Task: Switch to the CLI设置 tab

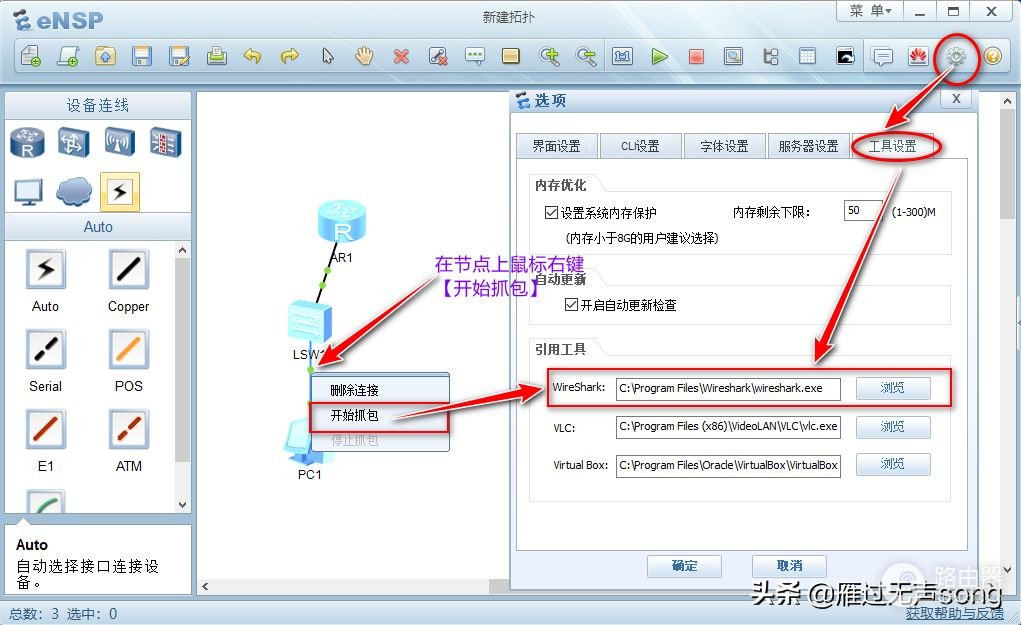Action: 640,146
